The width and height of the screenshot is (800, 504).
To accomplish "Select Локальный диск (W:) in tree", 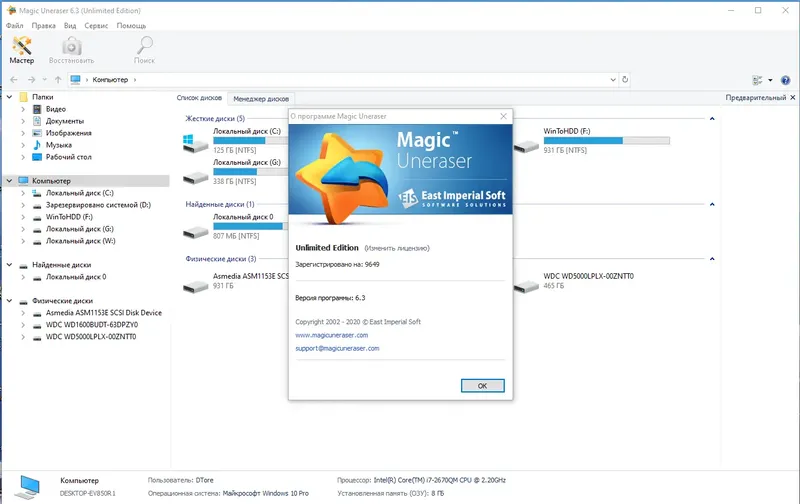I will tap(81, 241).
